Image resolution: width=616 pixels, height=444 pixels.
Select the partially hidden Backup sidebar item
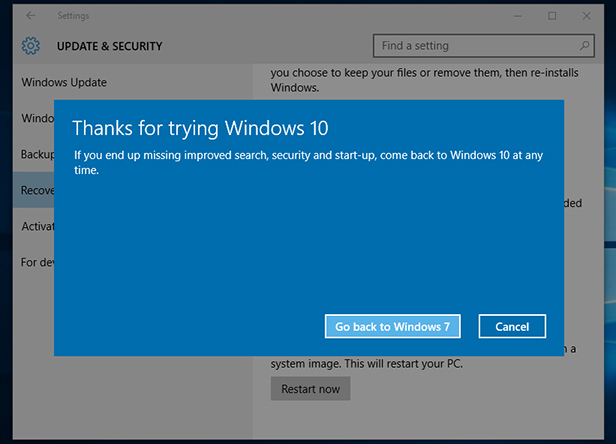37,154
